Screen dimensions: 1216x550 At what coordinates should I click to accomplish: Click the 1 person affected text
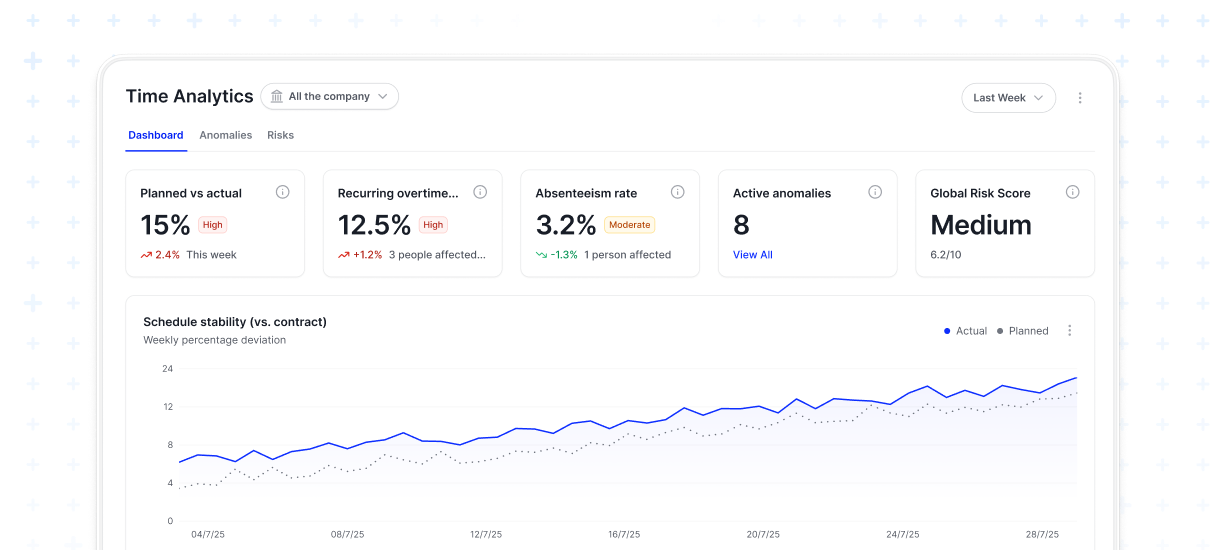point(627,255)
